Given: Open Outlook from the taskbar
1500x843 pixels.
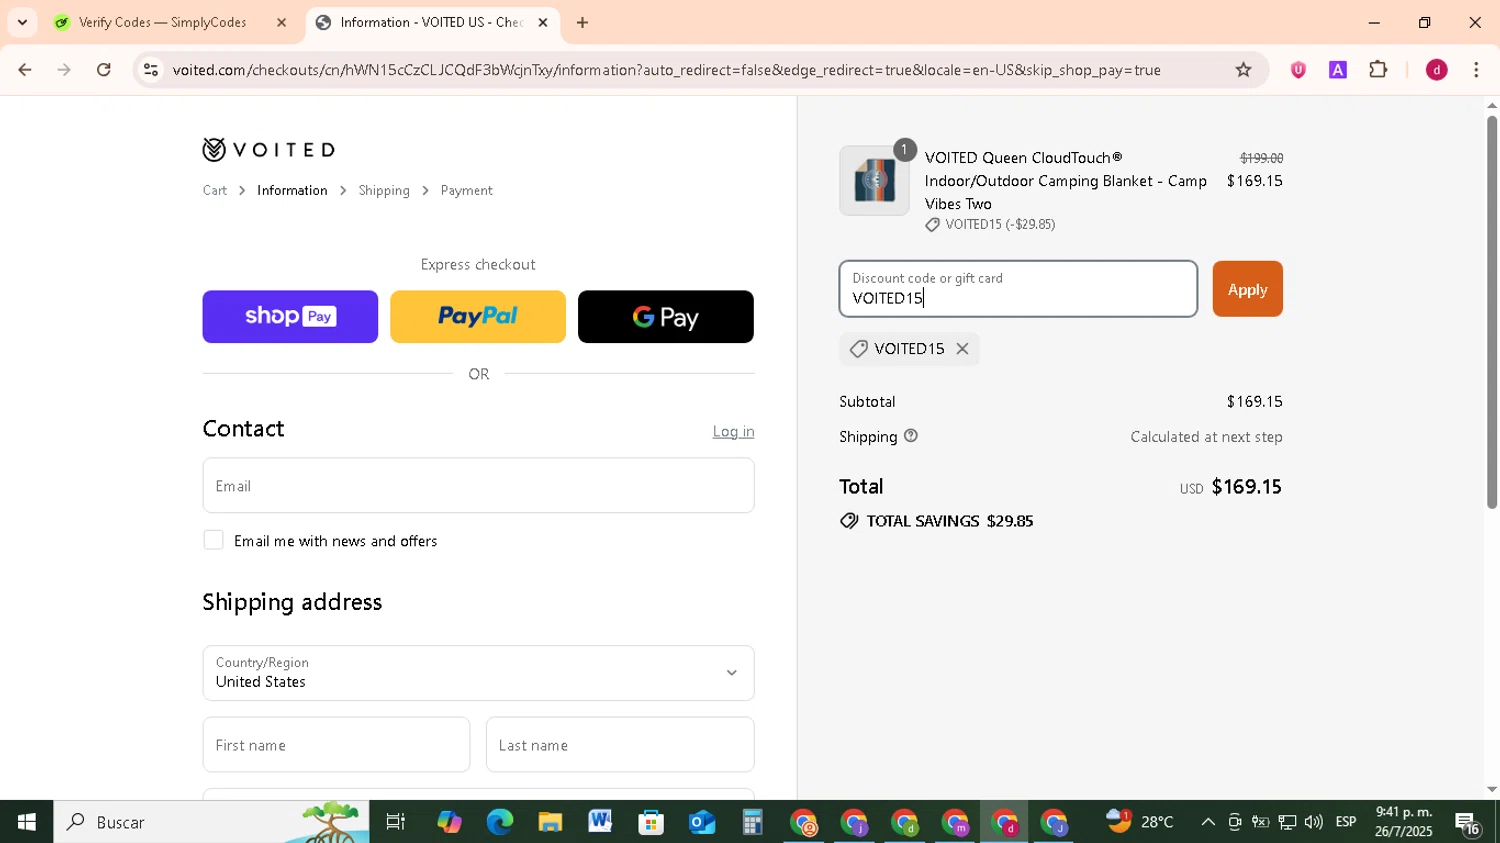Looking at the screenshot, I should point(702,822).
